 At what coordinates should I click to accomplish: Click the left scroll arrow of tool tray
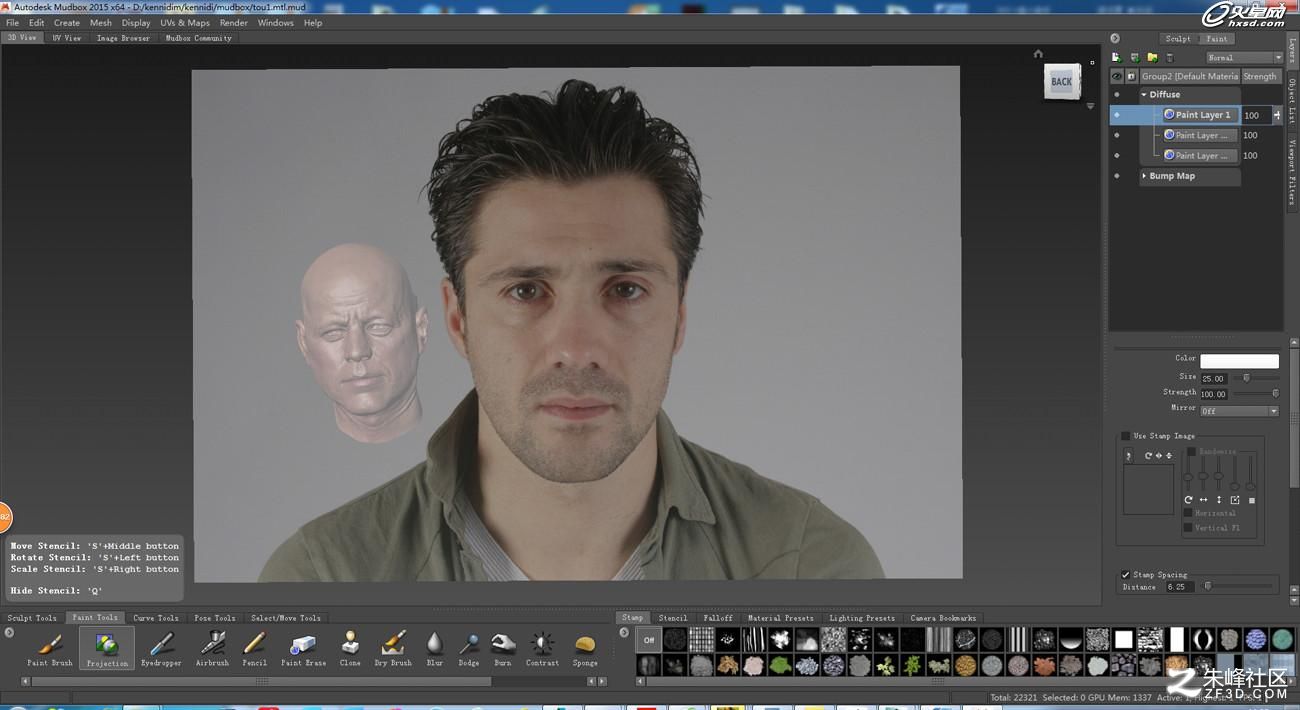click(x=25, y=681)
